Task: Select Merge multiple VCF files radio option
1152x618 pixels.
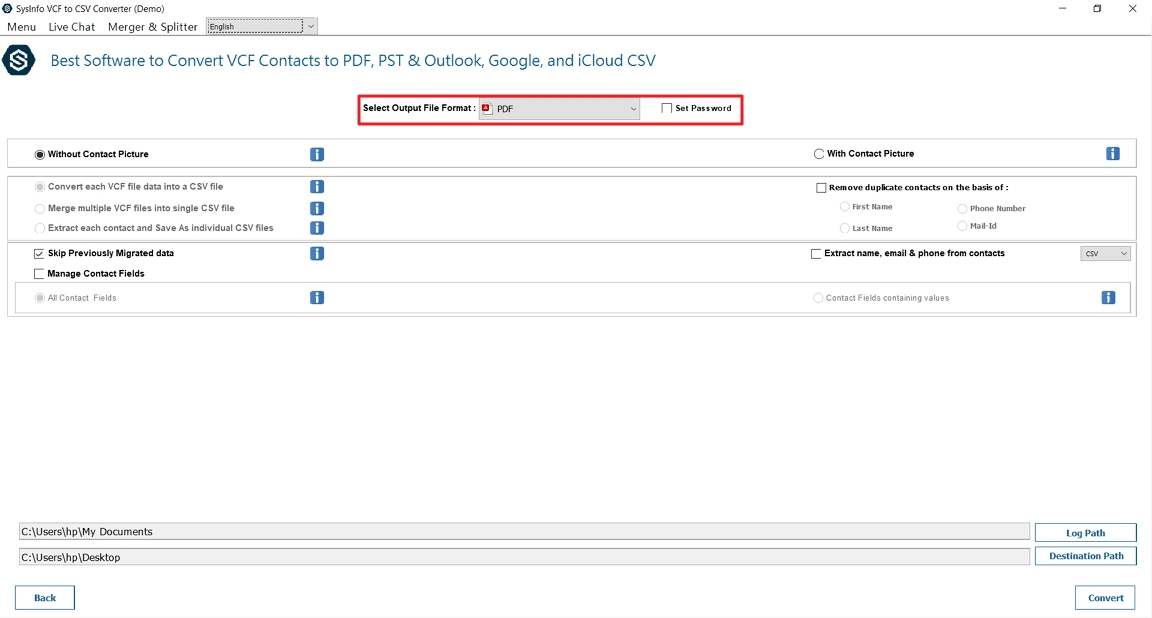Action: 40,208
